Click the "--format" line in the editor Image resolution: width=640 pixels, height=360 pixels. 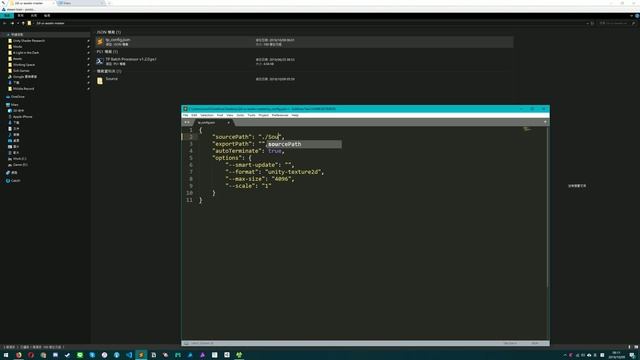coord(274,172)
